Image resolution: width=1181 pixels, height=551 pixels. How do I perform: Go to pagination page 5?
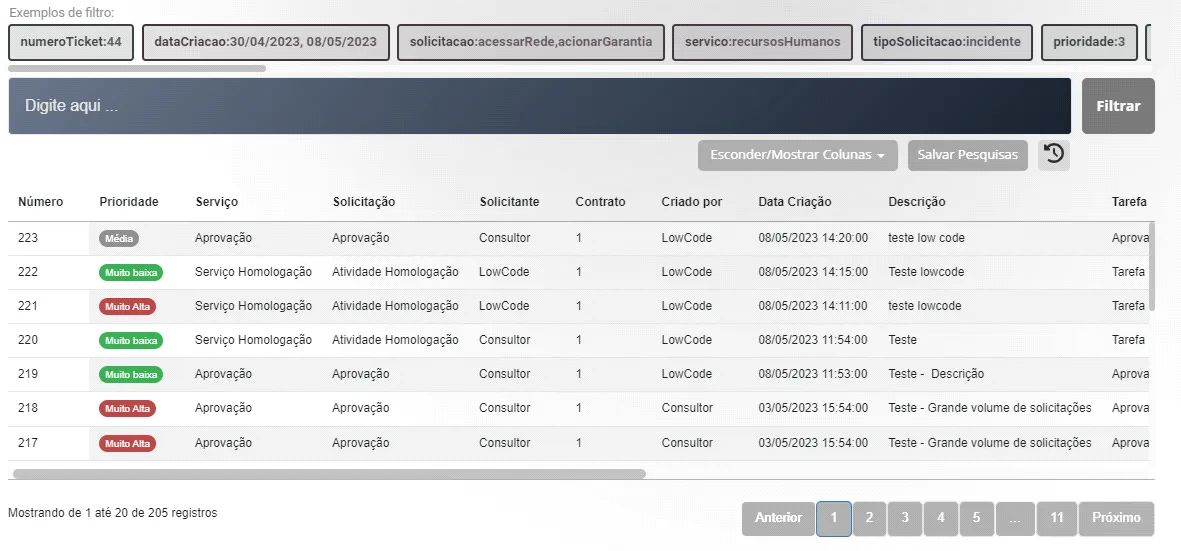976,519
